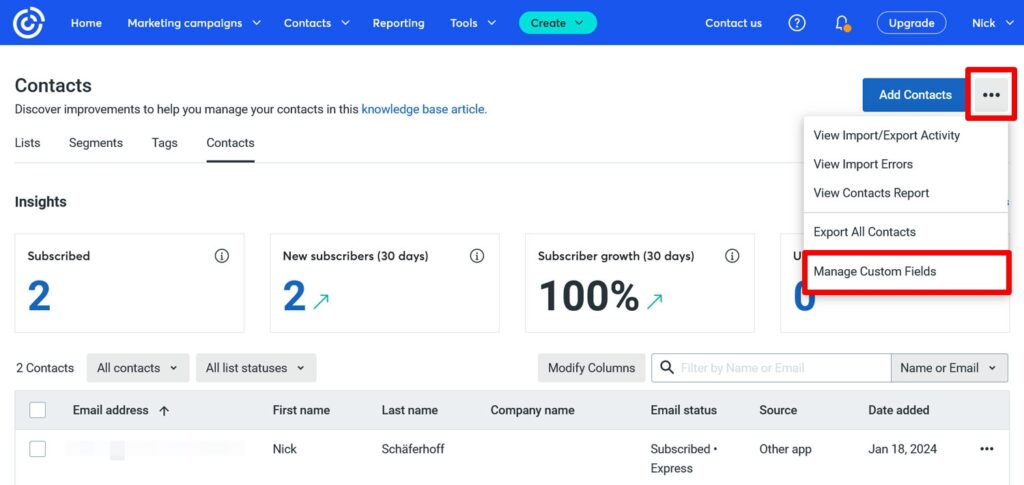This screenshot has width=1024, height=485.
Task: Check the box for Nick Schäferhoff's row
Action: 38,449
